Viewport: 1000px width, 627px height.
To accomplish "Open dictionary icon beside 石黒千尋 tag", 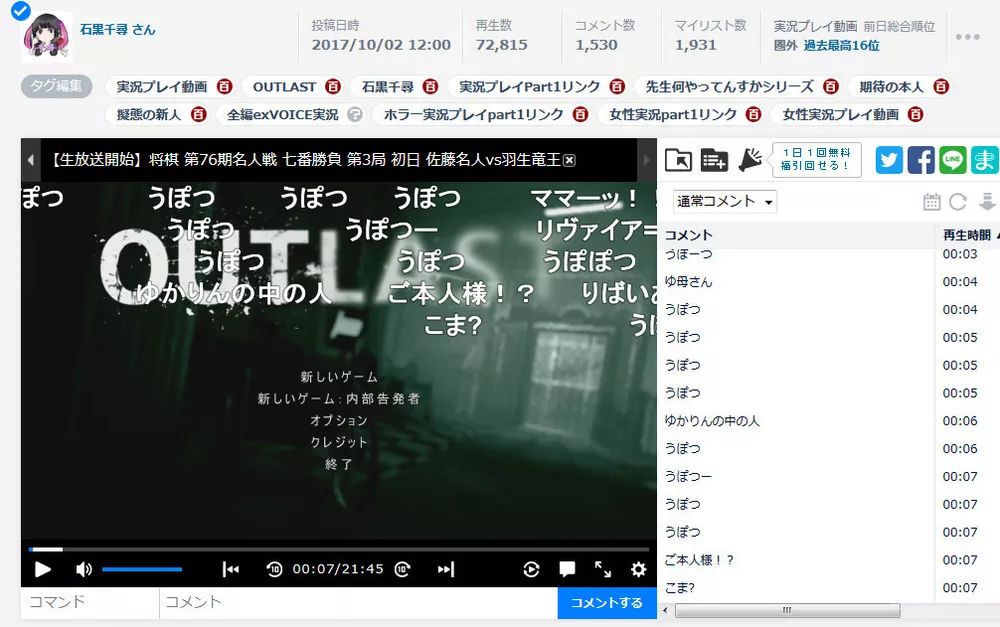I will pyautogui.click(x=430, y=86).
